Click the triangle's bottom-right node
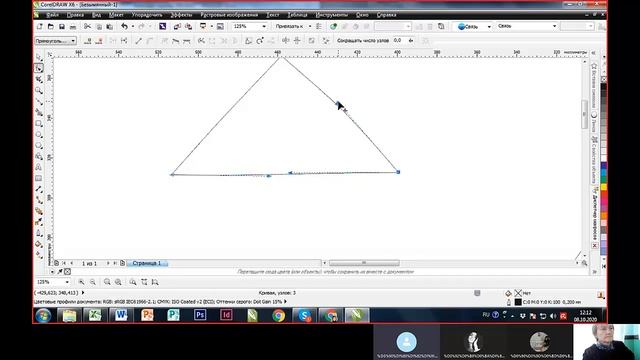 coord(398,172)
